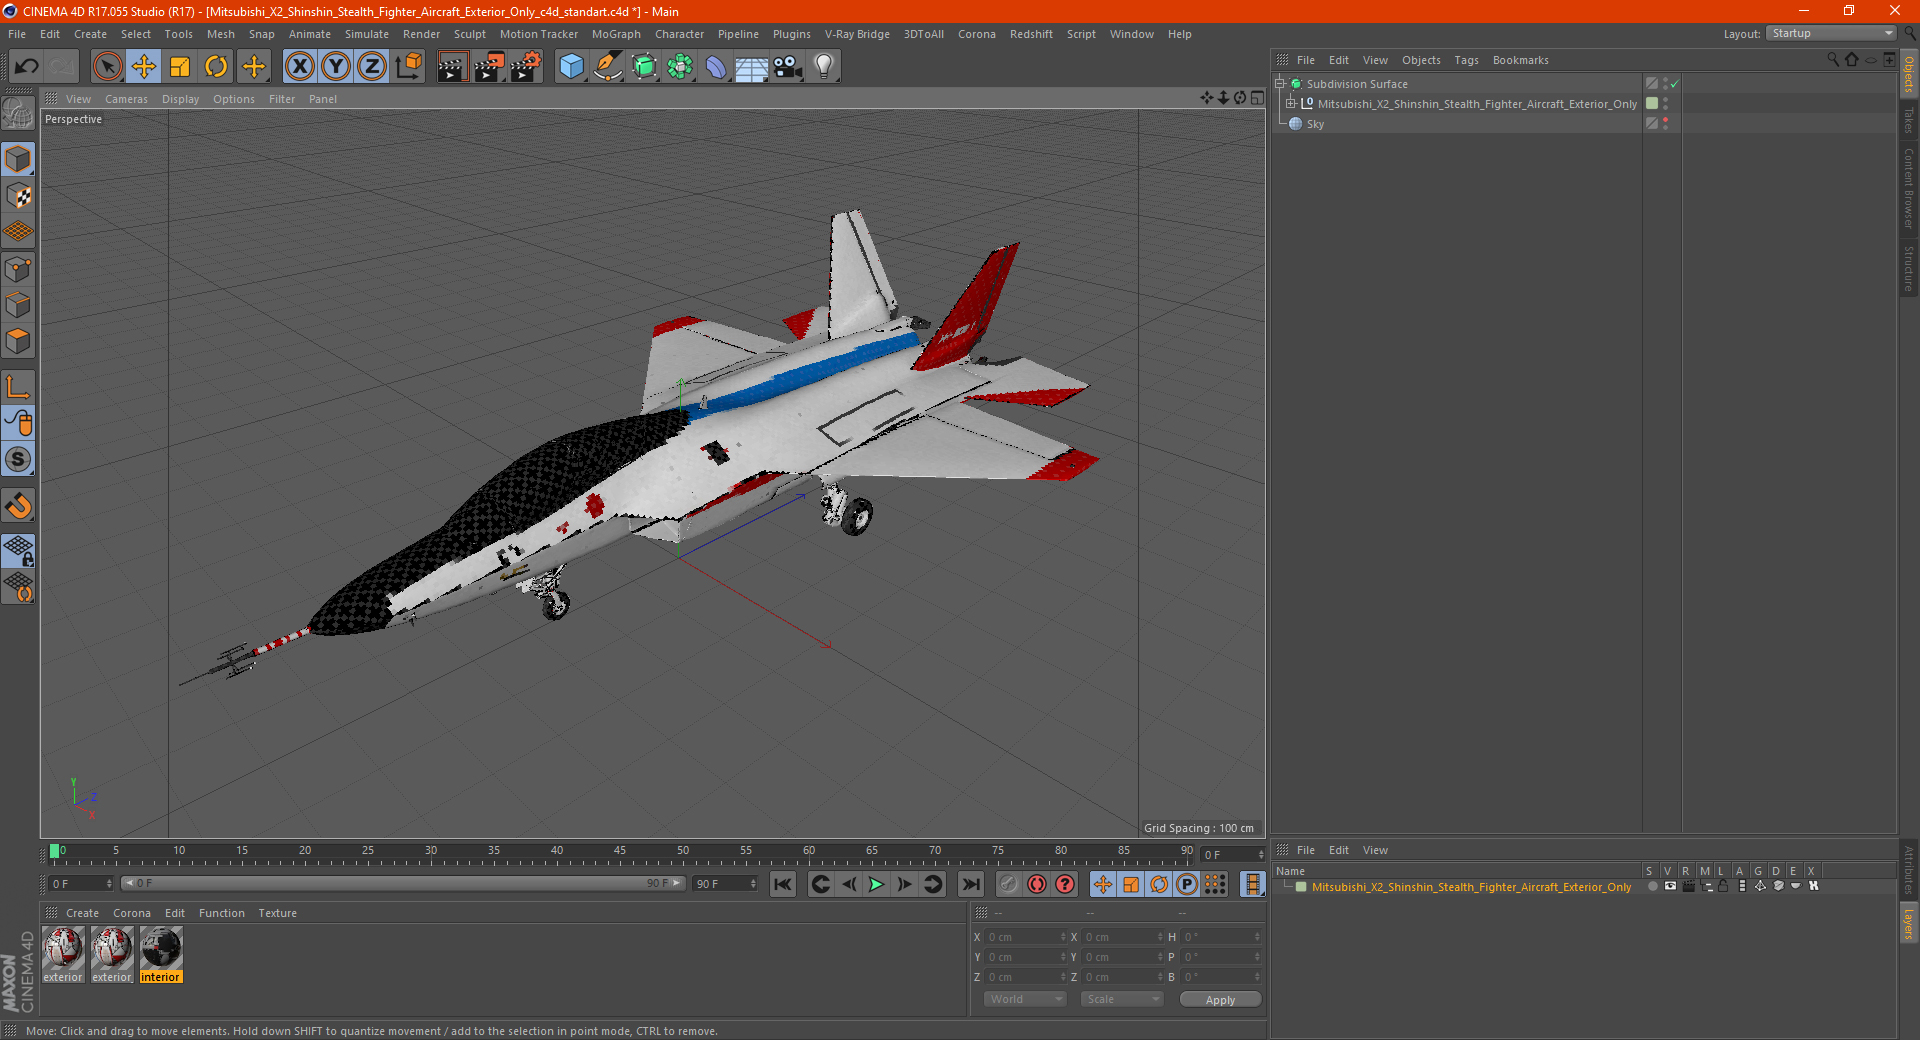
Task: Open the Sculpt menu
Action: click(x=469, y=34)
